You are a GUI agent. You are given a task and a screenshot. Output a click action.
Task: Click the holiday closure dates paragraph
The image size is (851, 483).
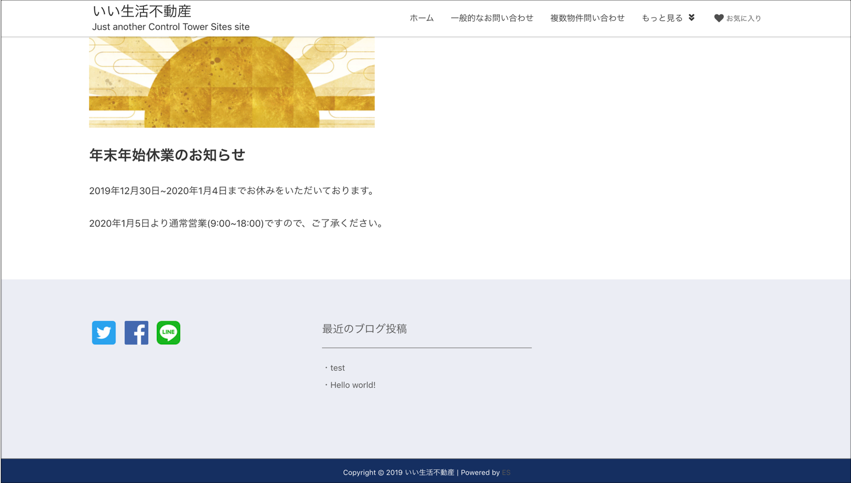tap(233, 191)
